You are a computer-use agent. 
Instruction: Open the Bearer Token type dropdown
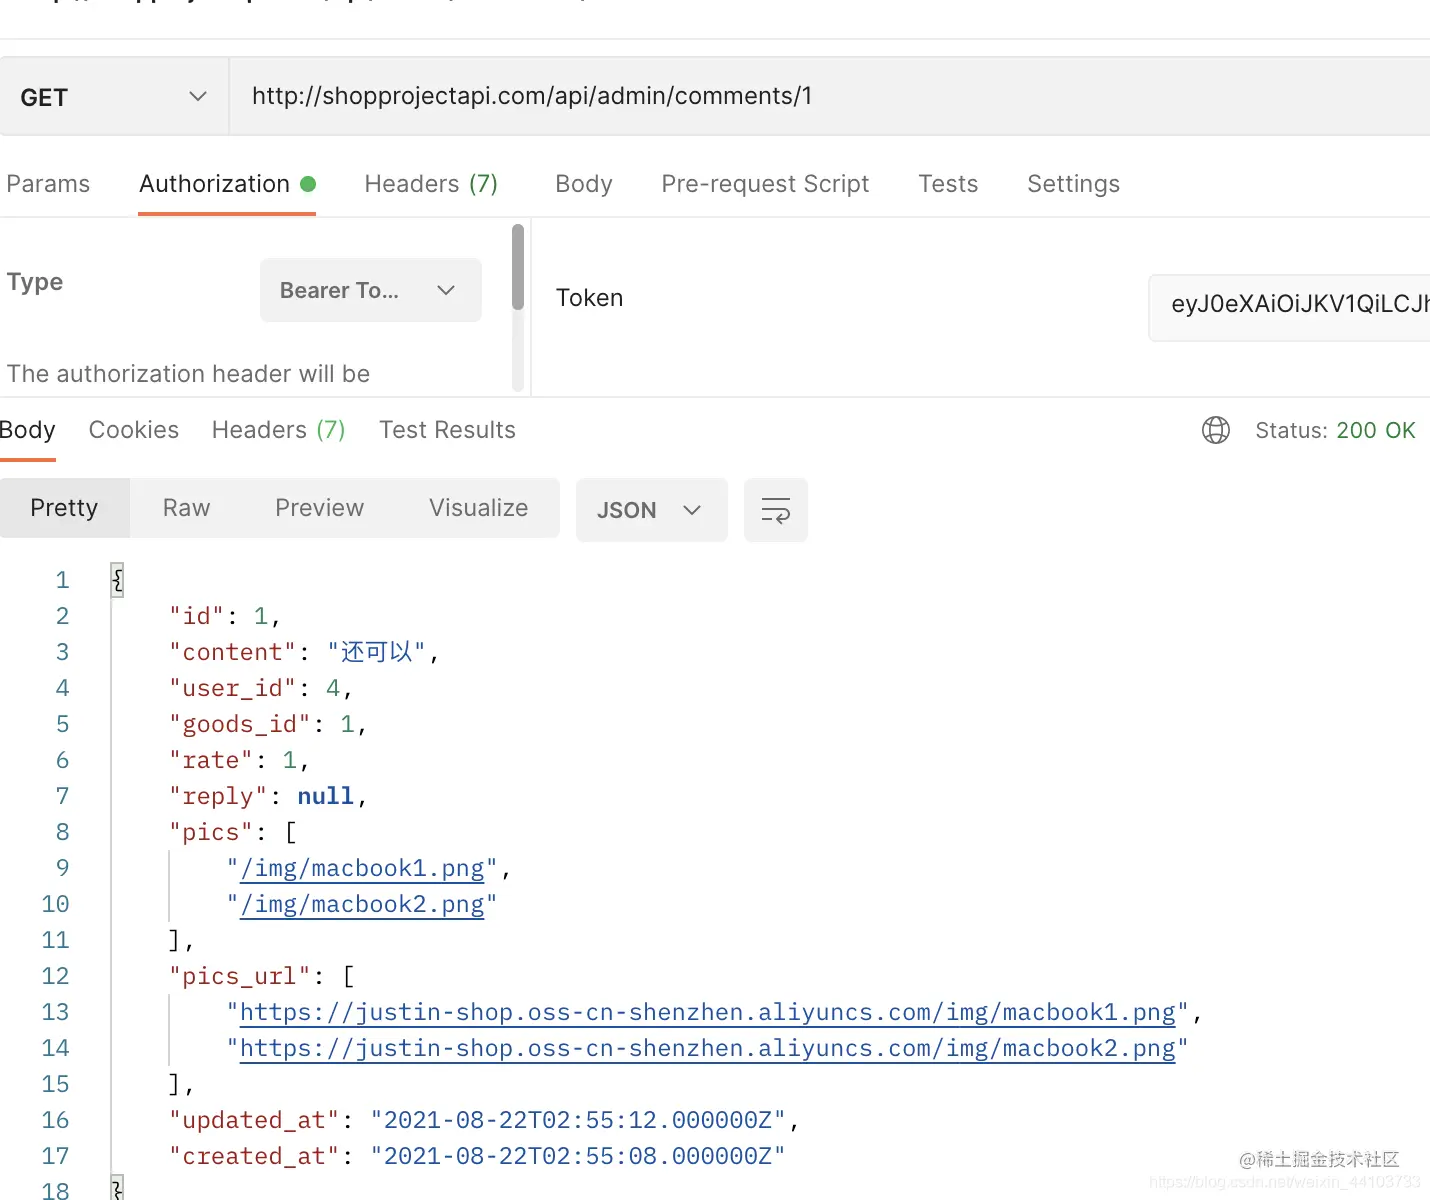click(370, 290)
